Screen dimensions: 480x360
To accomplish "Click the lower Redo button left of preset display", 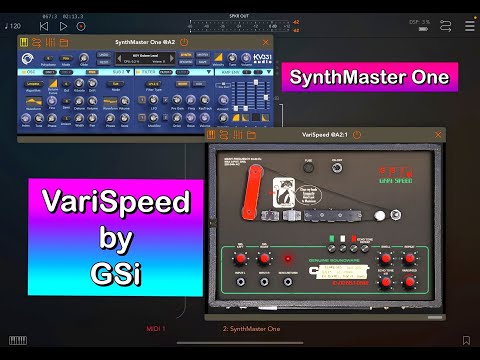I will pyautogui.click(x=104, y=62).
